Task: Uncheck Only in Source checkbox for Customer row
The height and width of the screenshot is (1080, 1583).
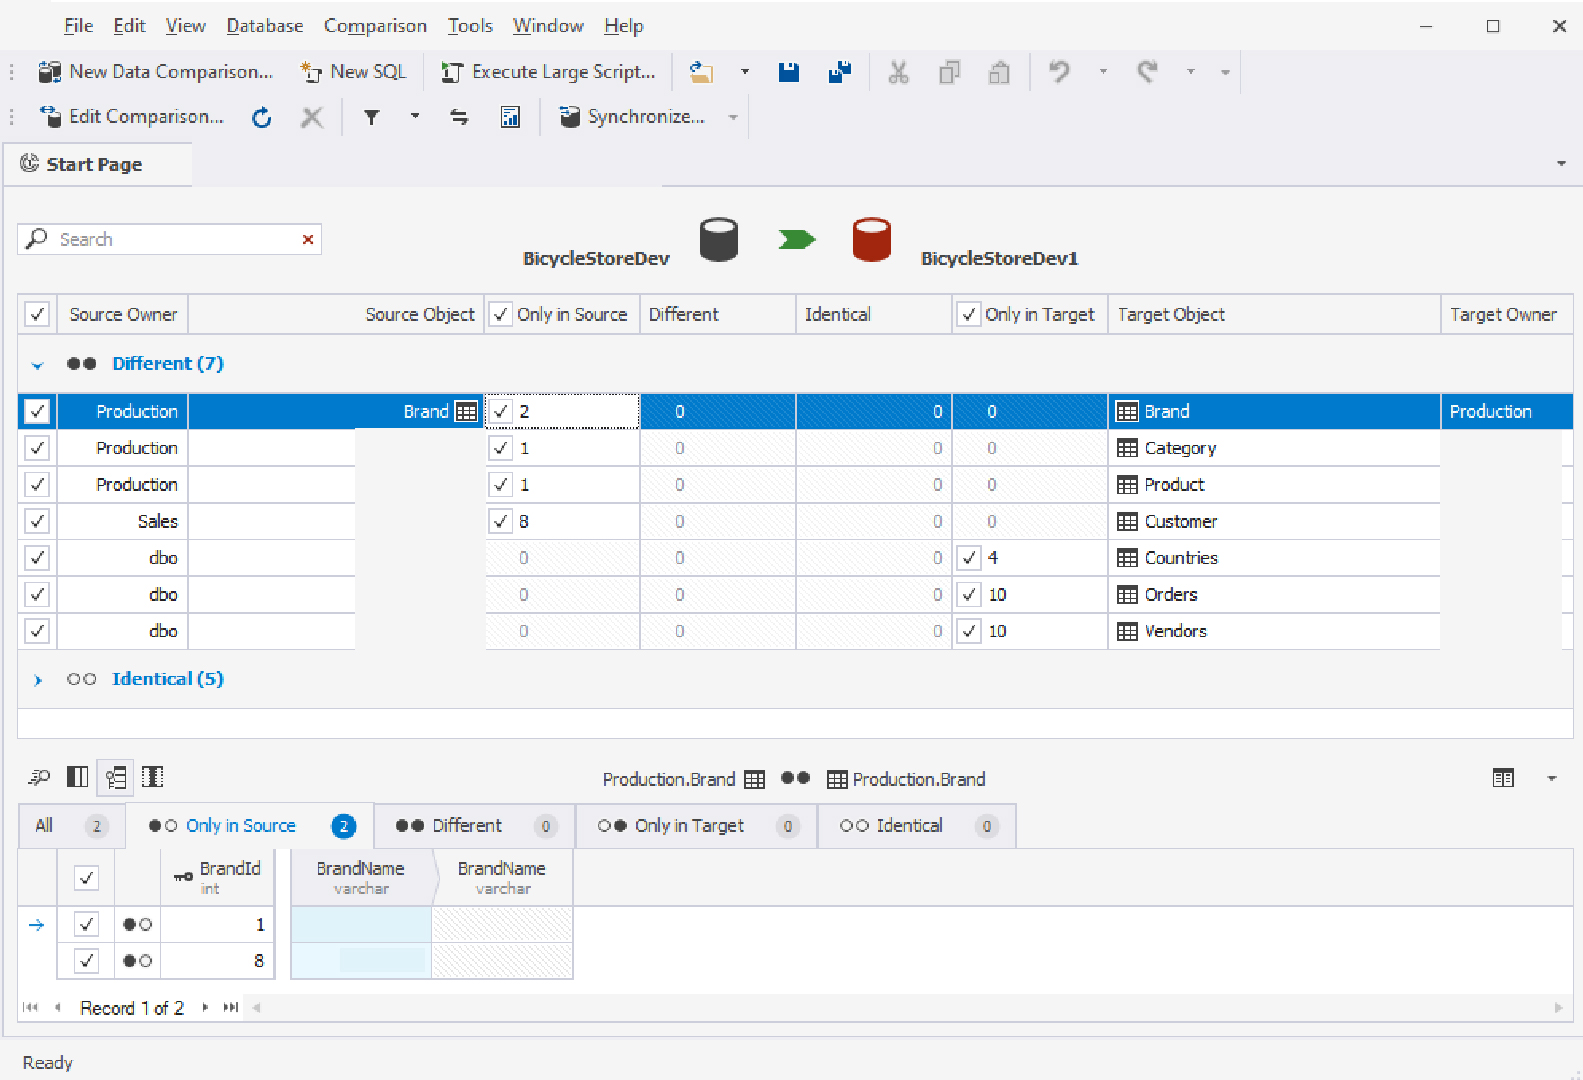Action: (x=501, y=521)
